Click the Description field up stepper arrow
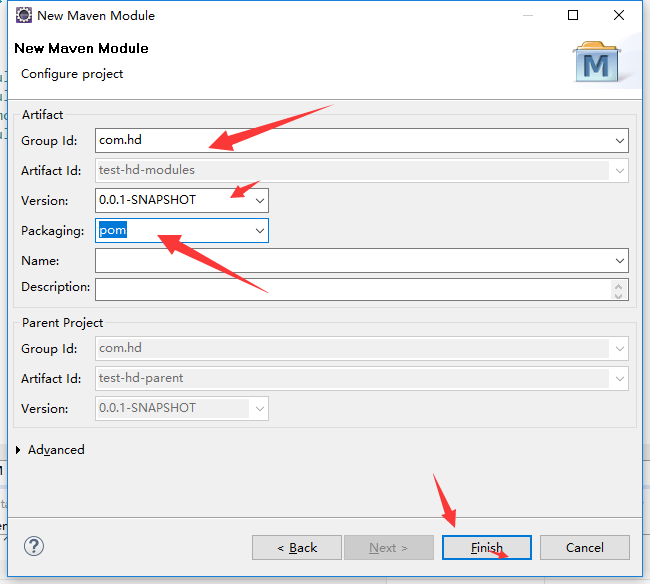 [618, 286]
